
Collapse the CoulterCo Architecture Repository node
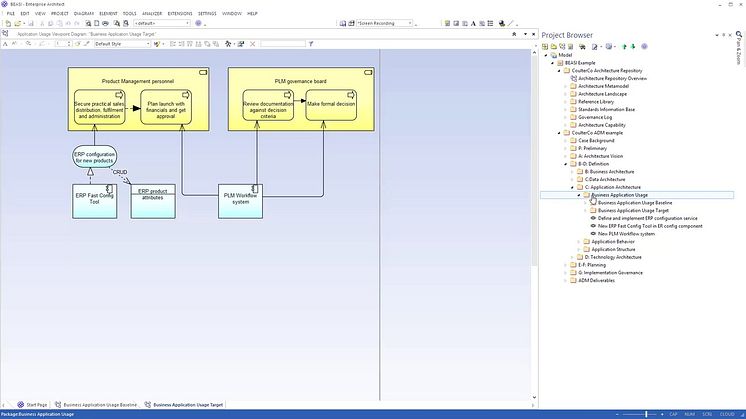pos(559,71)
